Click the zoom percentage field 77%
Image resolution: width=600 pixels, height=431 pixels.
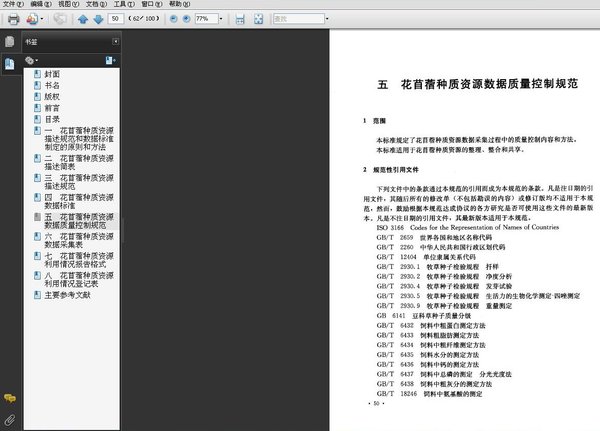(x=207, y=18)
